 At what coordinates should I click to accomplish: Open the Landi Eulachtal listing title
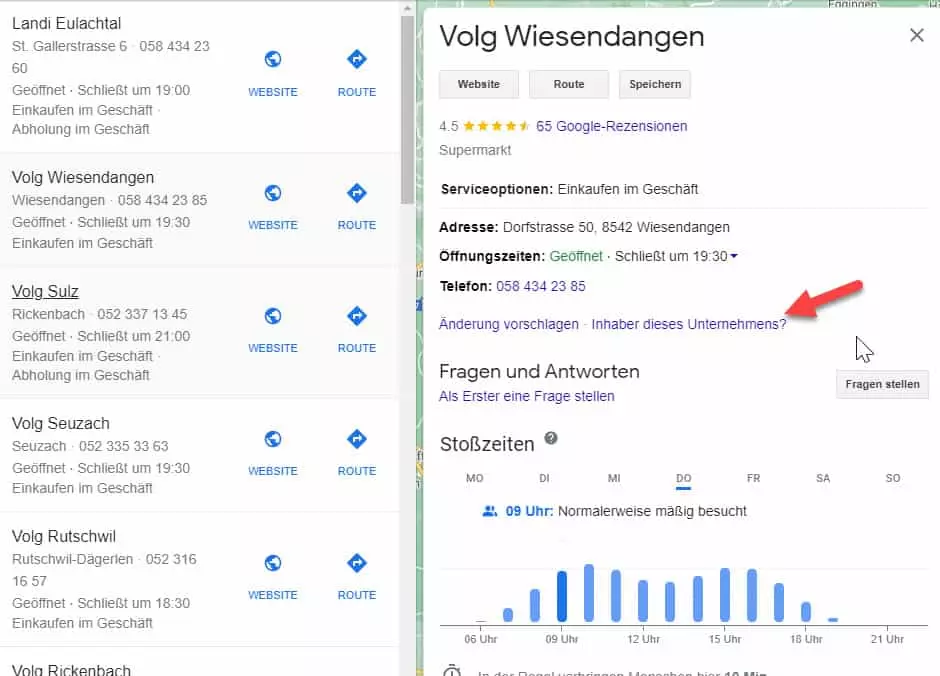click(x=67, y=23)
